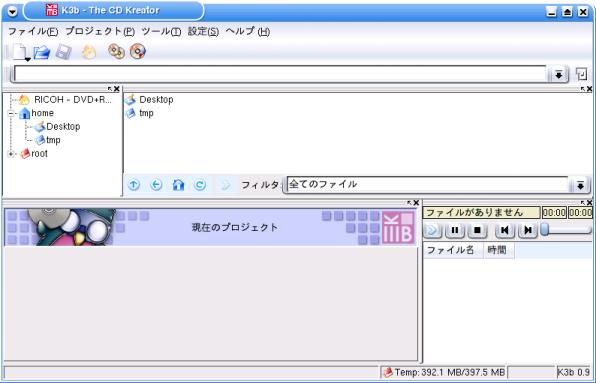Screen dimensions: 596x383
Task: Click the Back navigation arrow
Action: point(156,185)
